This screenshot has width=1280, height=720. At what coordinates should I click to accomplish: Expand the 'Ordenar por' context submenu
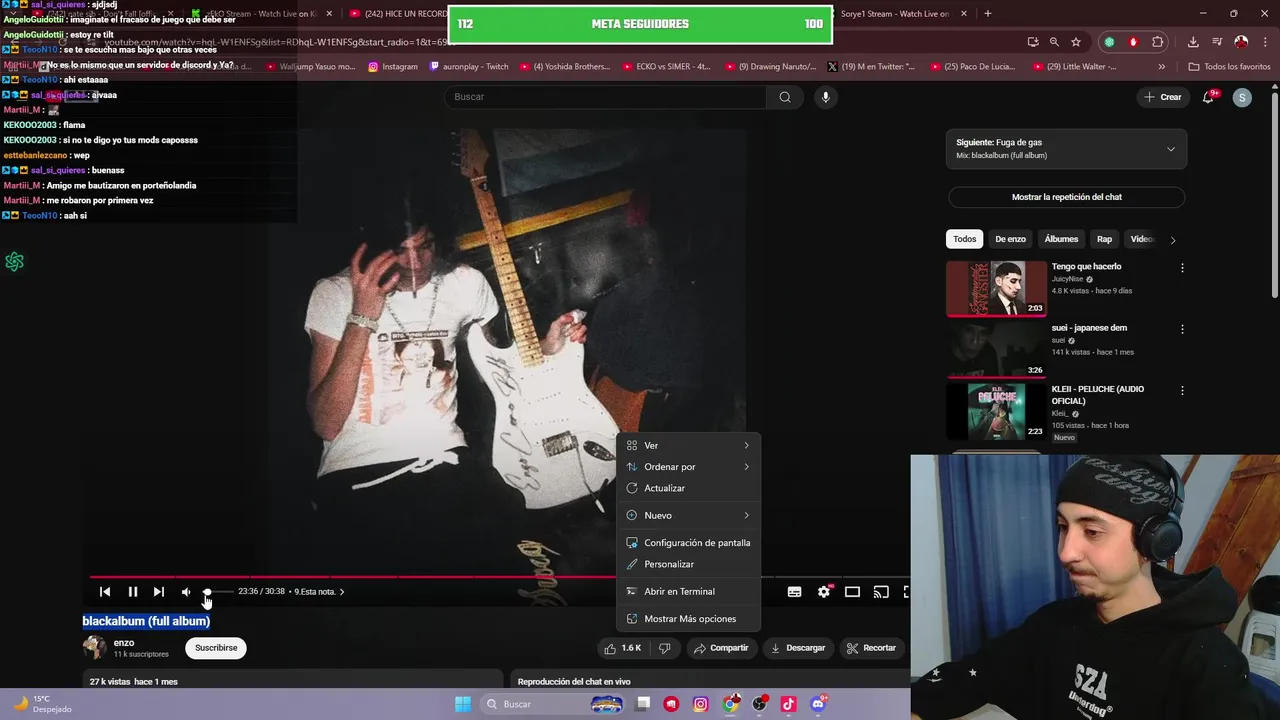click(688, 467)
